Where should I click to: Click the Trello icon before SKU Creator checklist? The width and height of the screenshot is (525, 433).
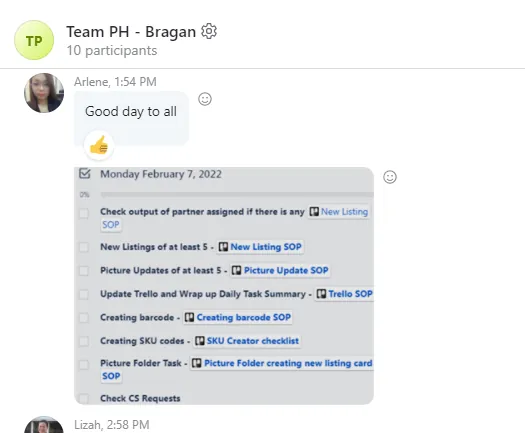pyautogui.click(x=200, y=341)
